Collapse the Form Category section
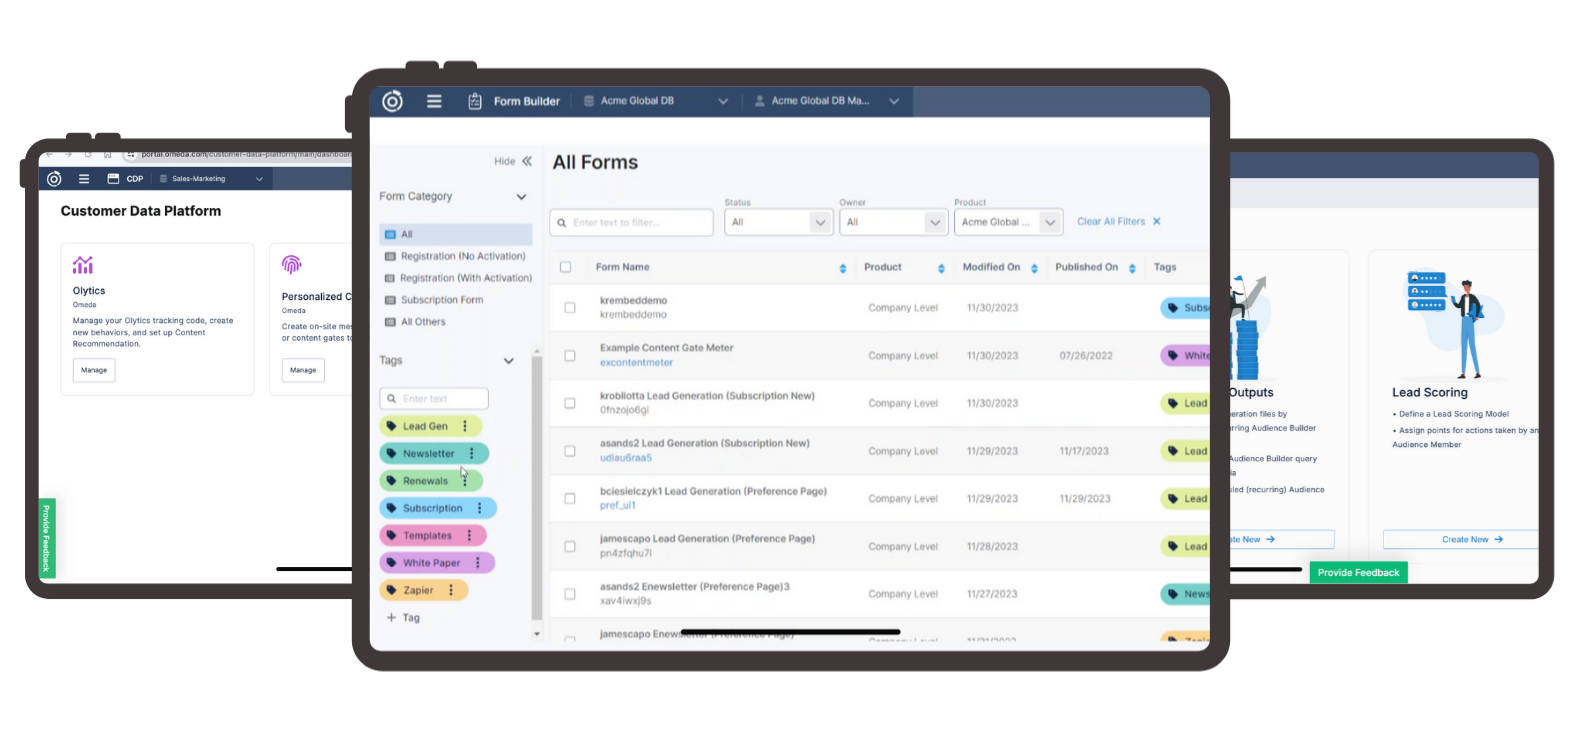This screenshot has height=731, width=1575. 521,197
